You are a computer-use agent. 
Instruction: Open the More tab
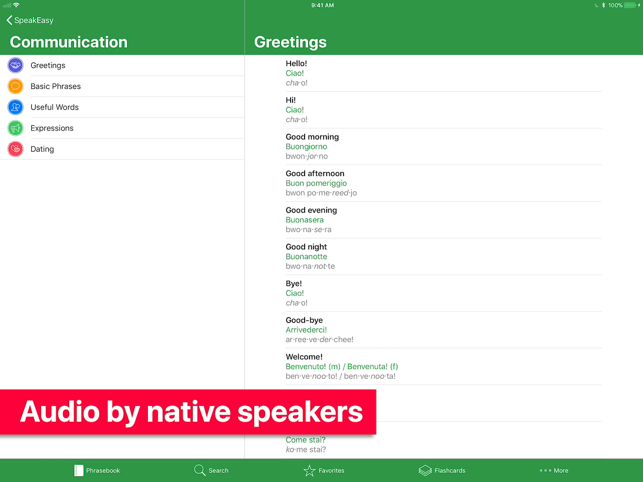(x=554, y=470)
